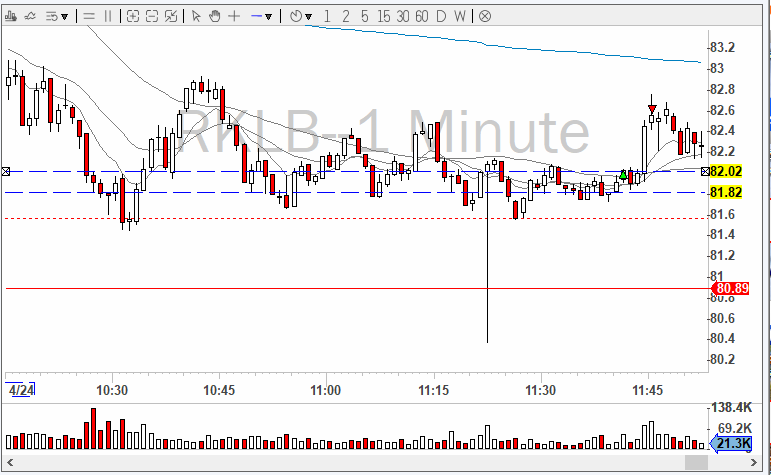
Task: Click the green up-triangle trade marker
Action: 623,175
